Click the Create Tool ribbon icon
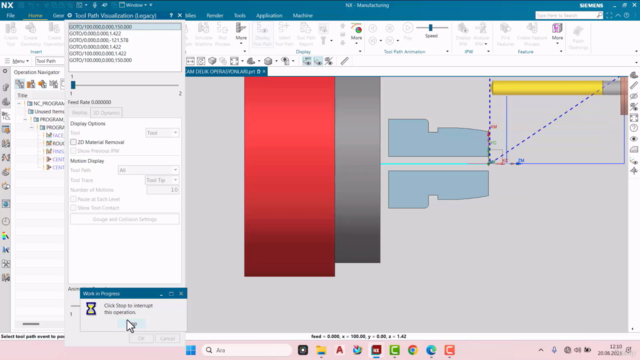This screenshot has height=360, width=640. click(11, 34)
